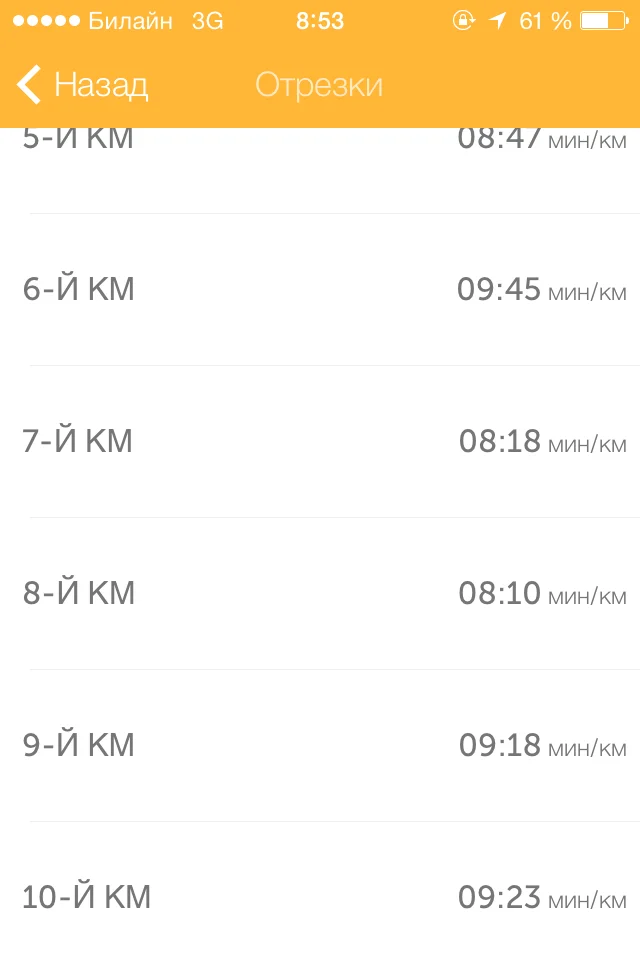
Task: Tap the Отрезки screen title
Action: click(x=319, y=84)
